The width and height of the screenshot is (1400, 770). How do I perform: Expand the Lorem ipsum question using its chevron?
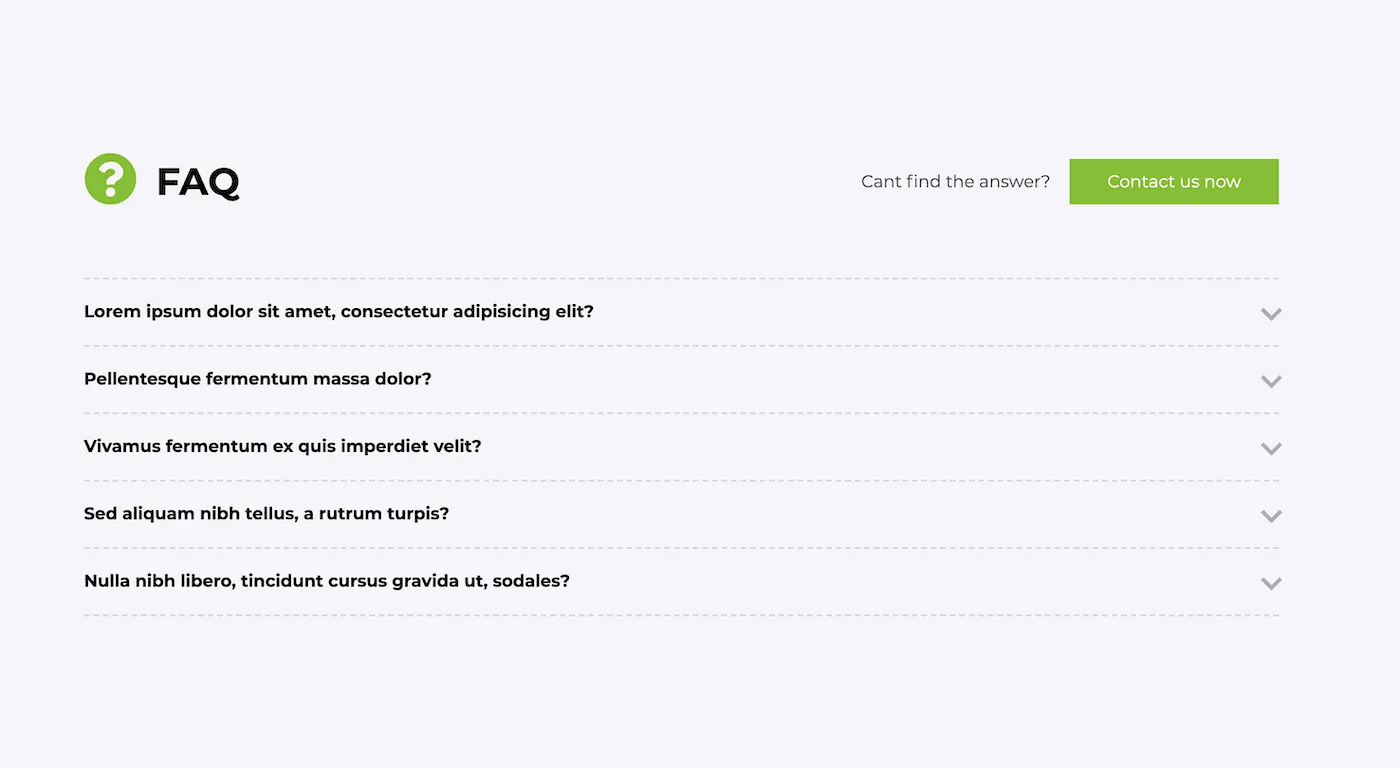(x=1271, y=314)
